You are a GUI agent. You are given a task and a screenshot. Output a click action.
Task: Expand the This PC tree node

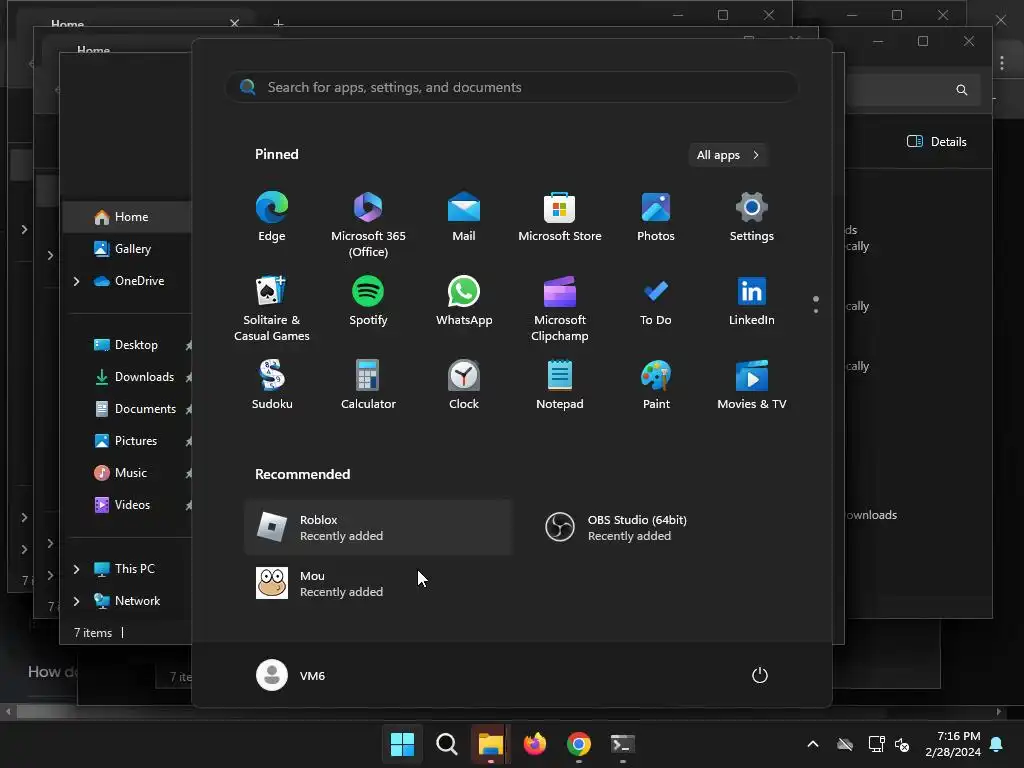pos(76,569)
